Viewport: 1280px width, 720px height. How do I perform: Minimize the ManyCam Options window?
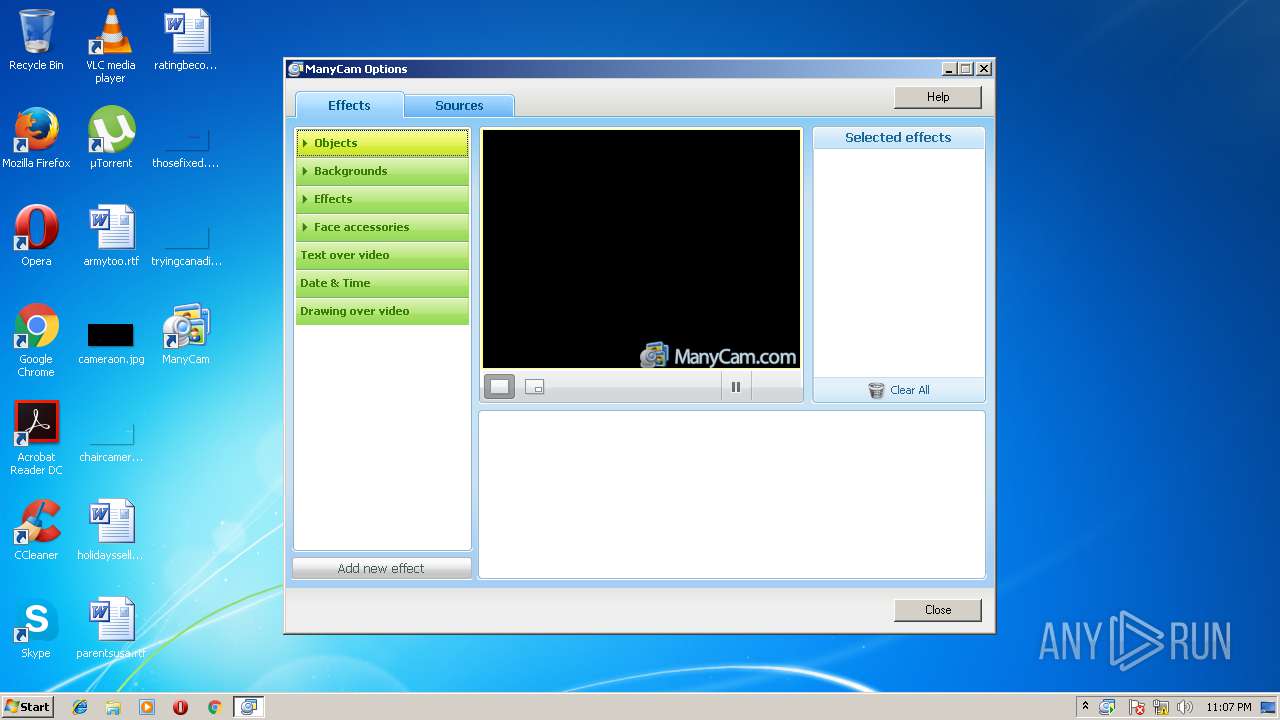coord(949,69)
